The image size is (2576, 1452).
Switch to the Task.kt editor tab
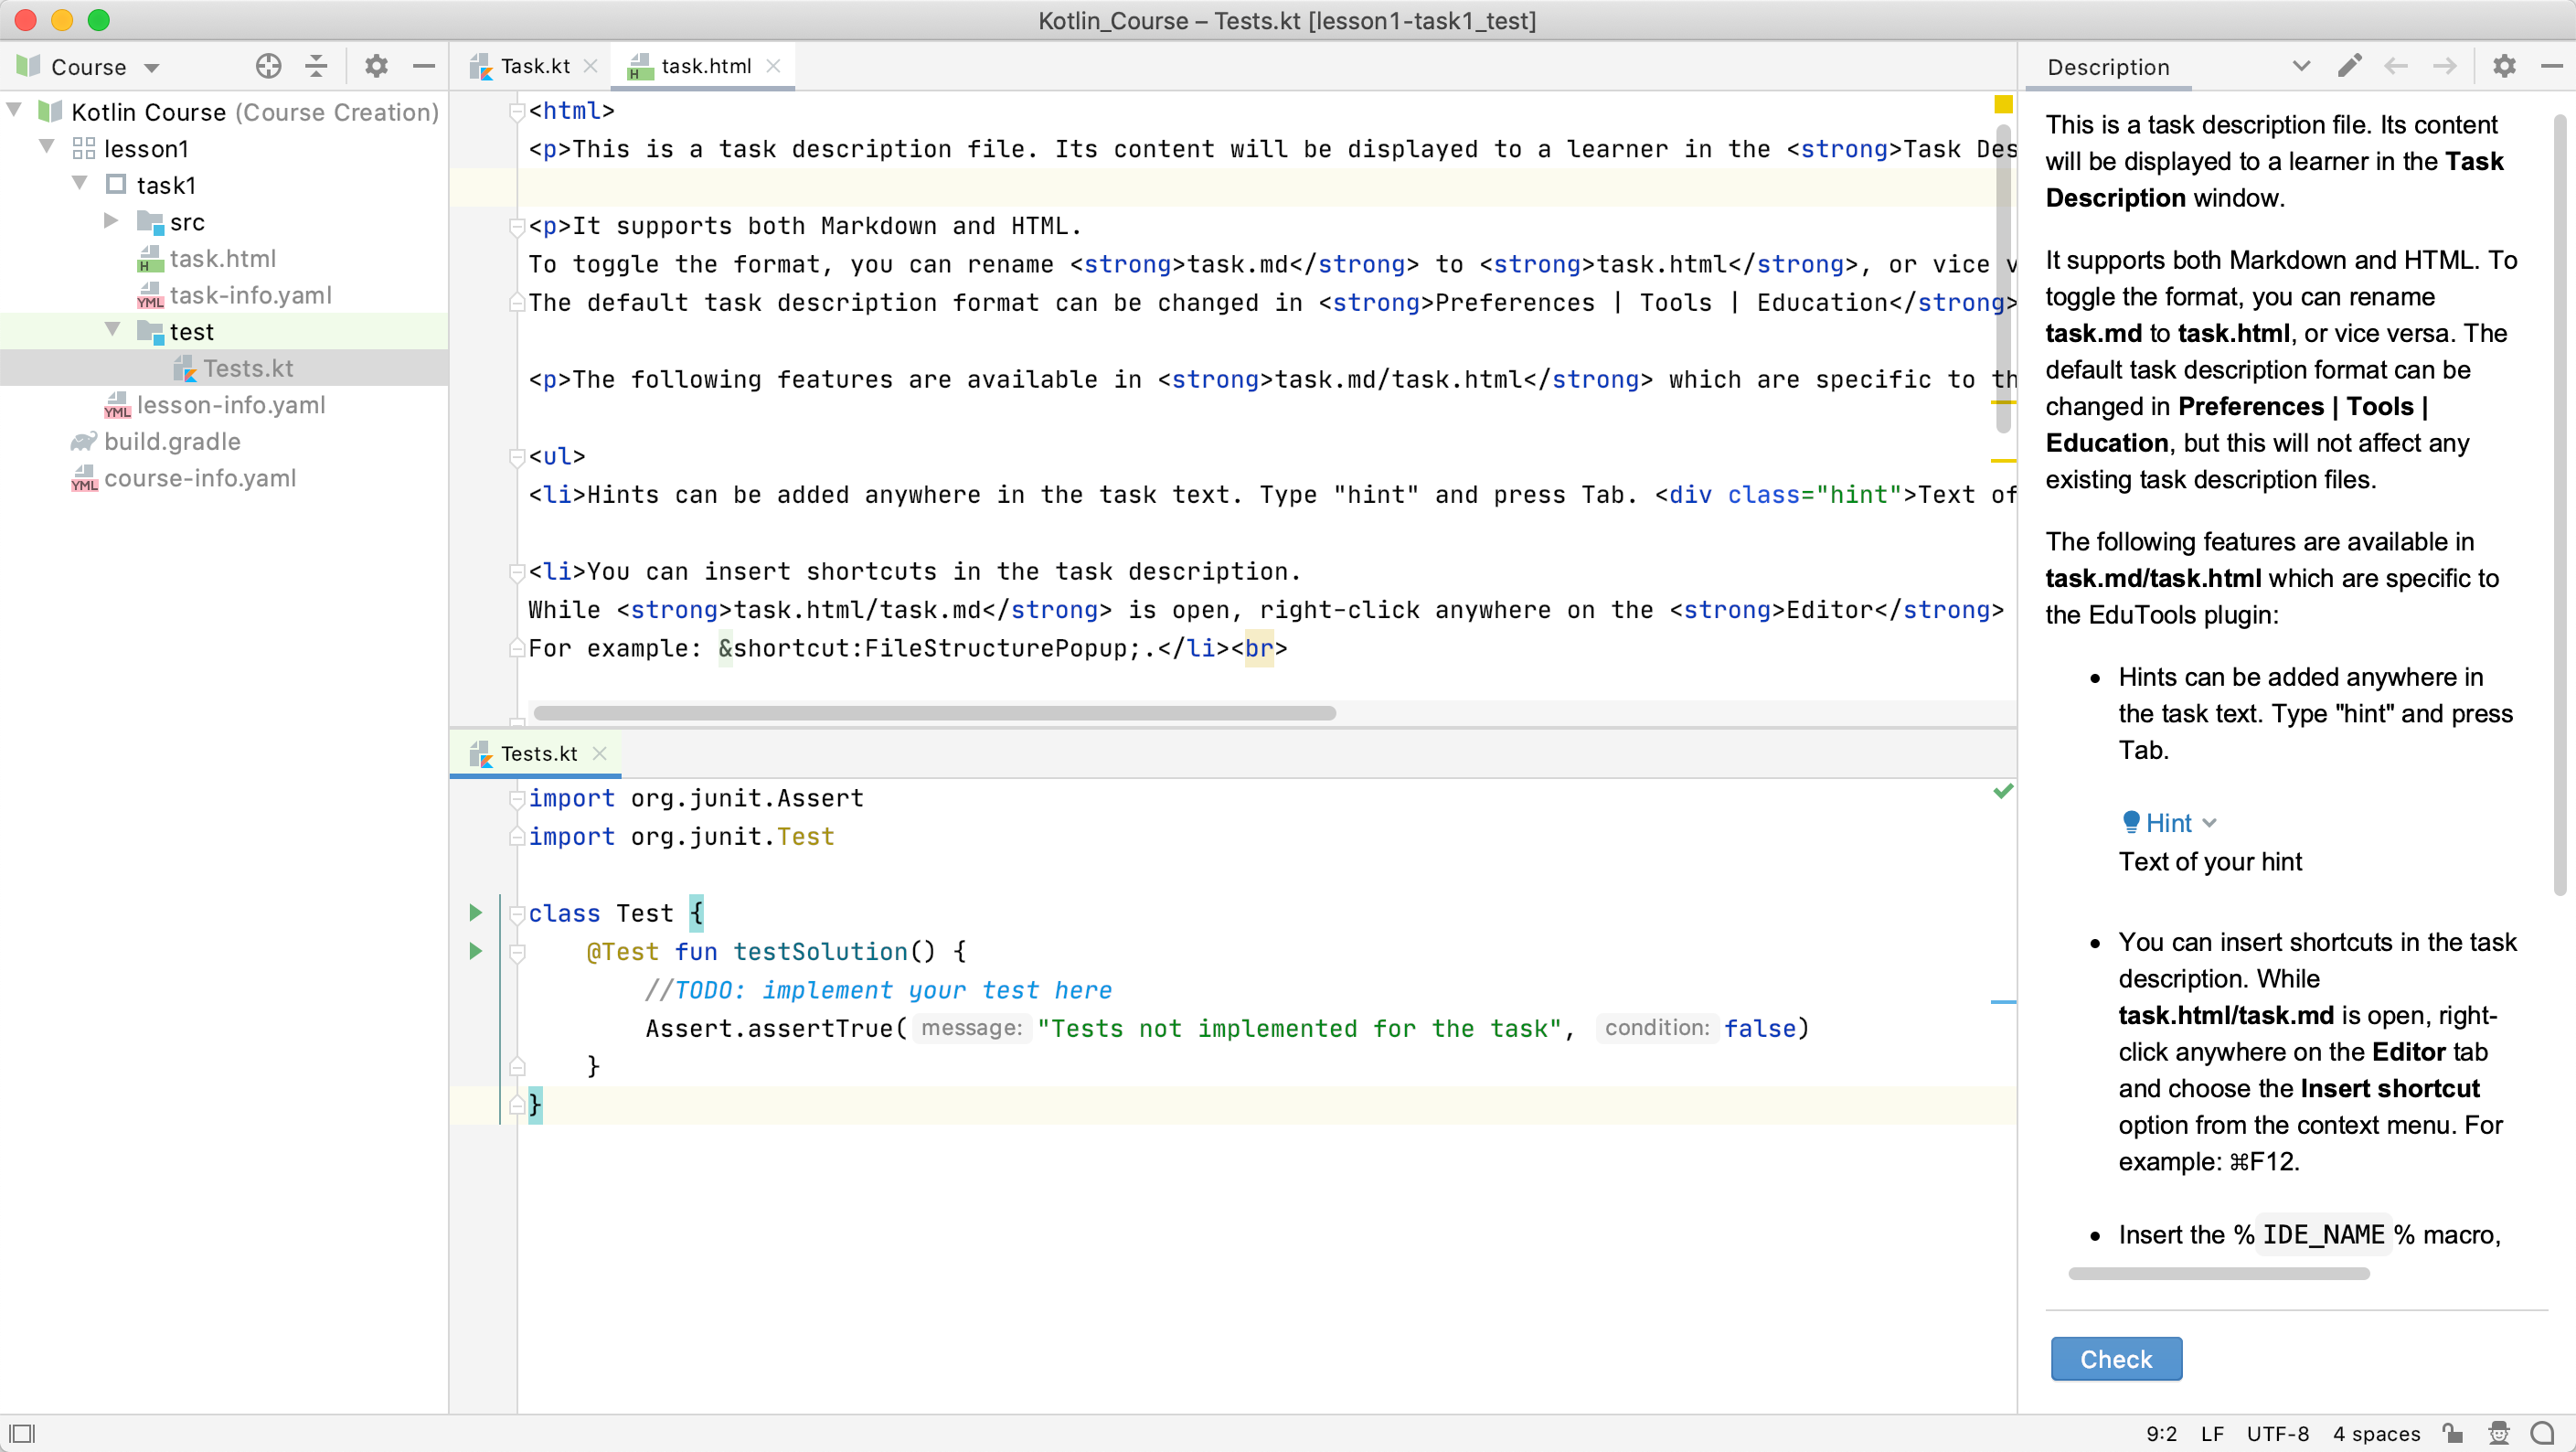point(534,66)
